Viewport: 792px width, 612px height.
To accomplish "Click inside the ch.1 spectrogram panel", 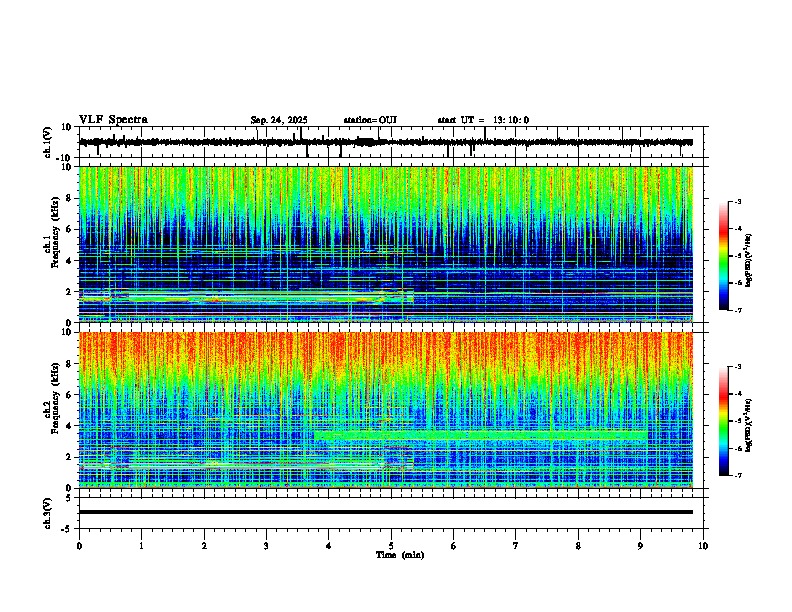I will [386, 244].
